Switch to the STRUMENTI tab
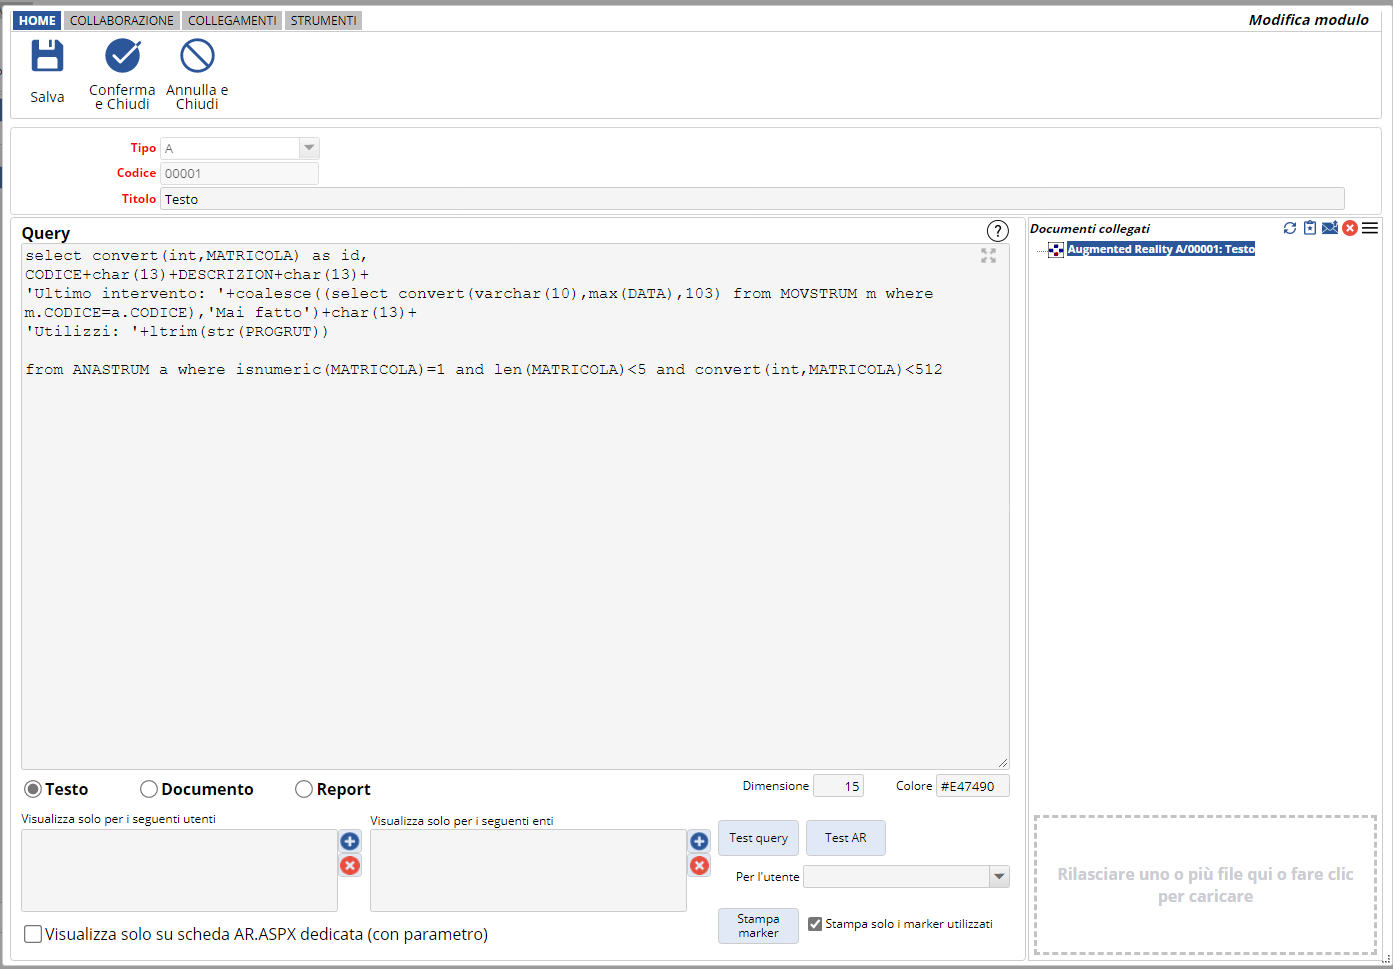The height and width of the screenshot is (969, 1393). 323,20
